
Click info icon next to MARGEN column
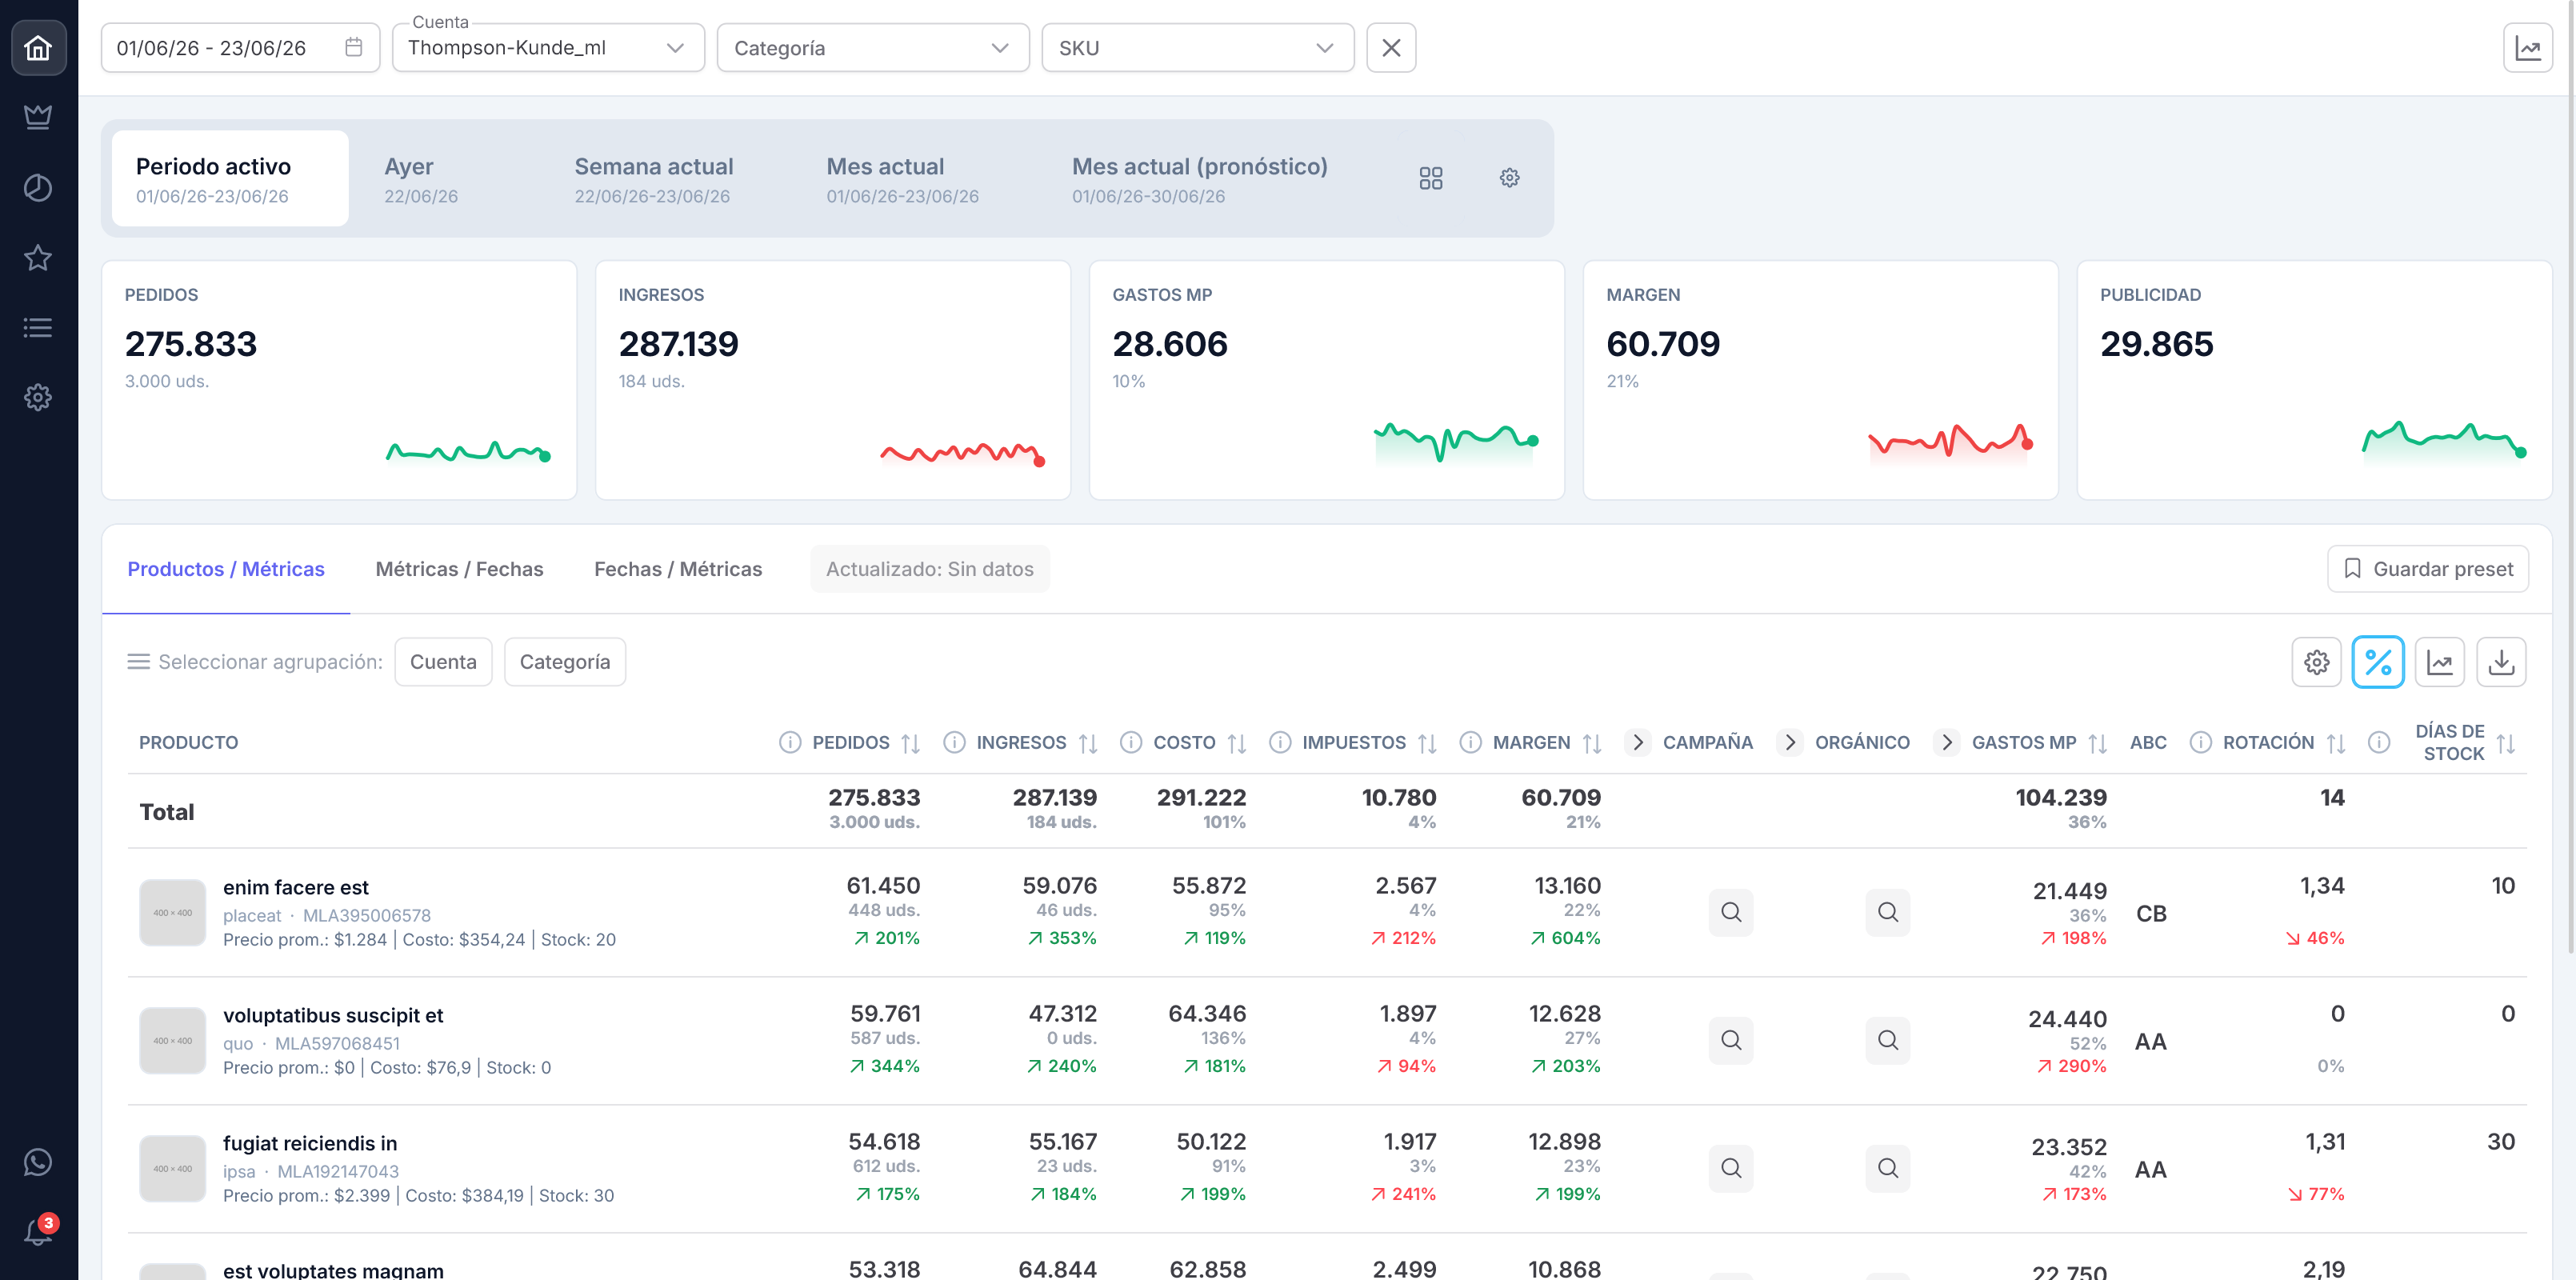1470,742
